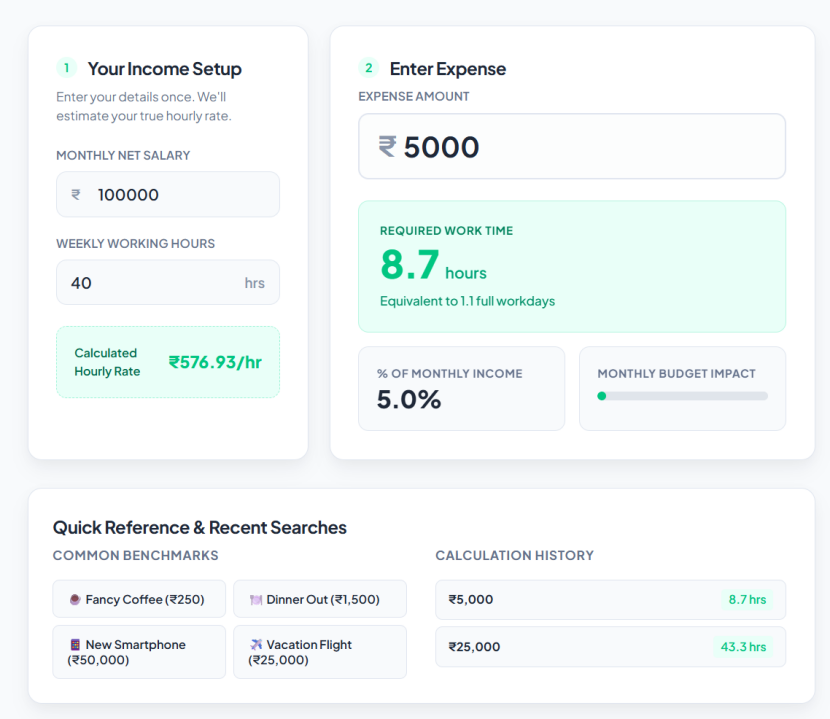The width and height of the screenshot is (830, 719).
Task: Click the rupee symbol in salary field
Action: coord(76,195)
